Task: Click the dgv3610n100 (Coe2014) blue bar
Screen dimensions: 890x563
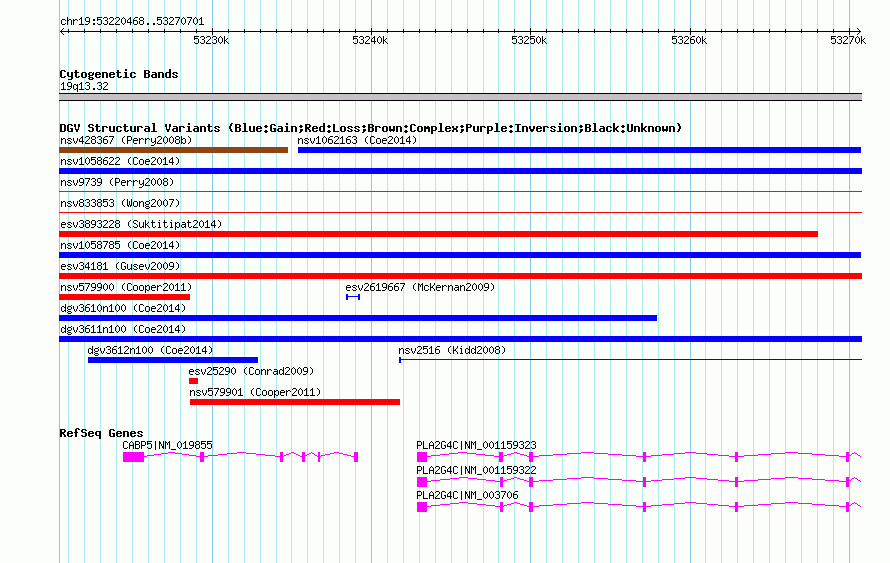Action: (x=358, y=318)
